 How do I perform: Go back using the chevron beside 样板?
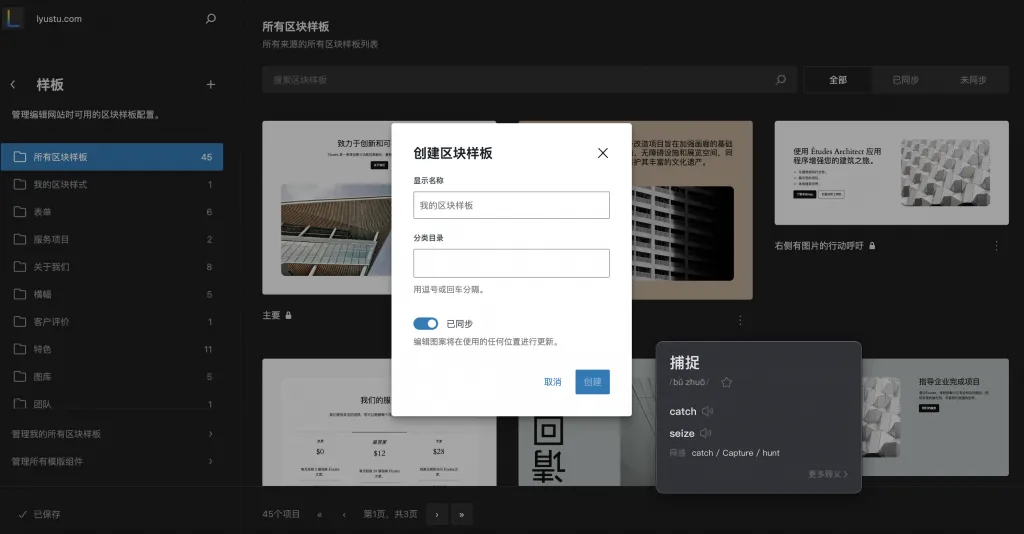[x=13, y=85]
